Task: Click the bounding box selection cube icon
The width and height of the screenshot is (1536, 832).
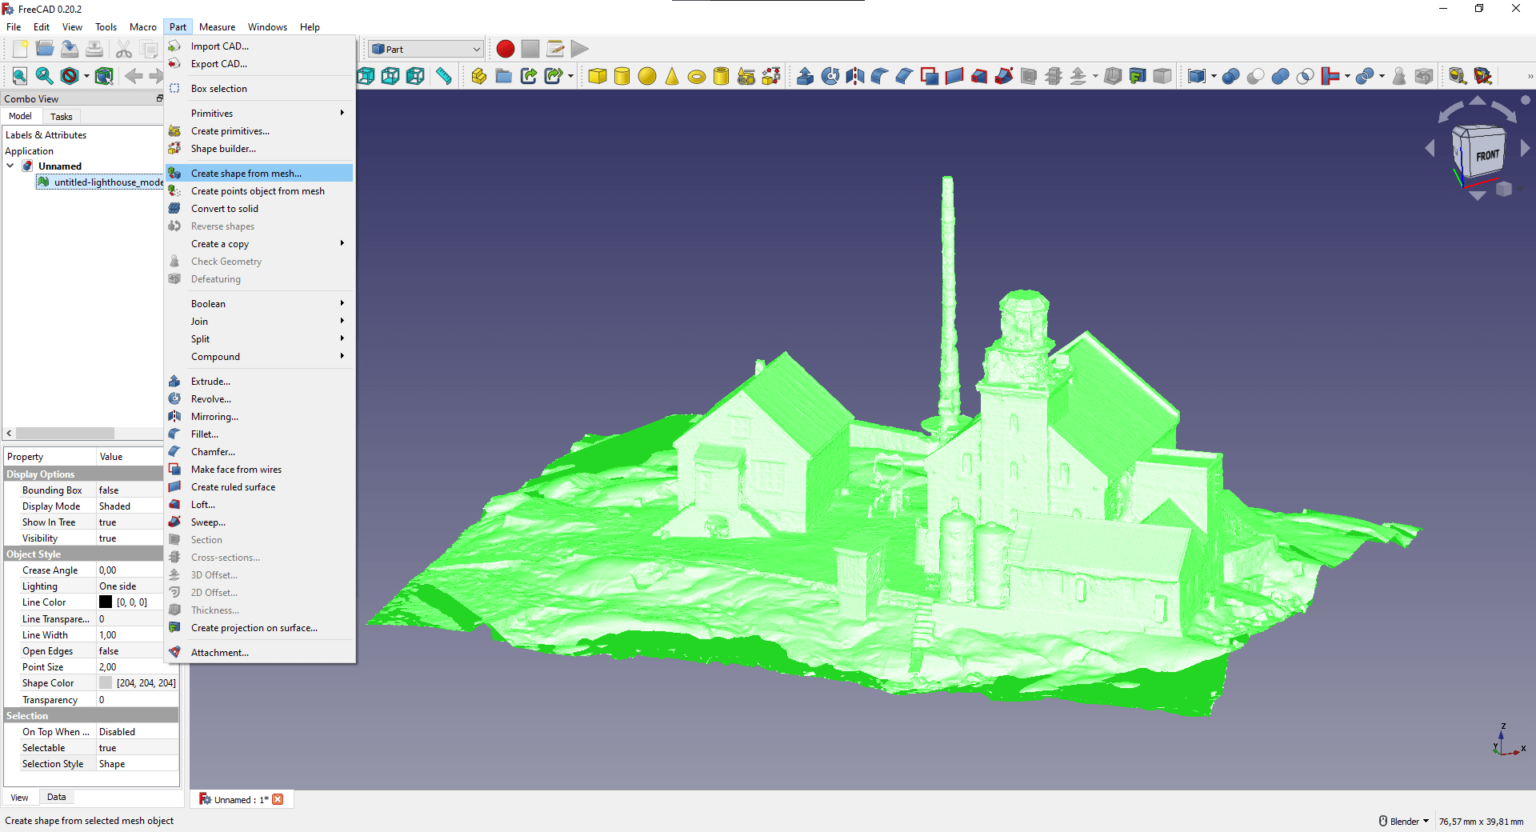Action: 104,76
